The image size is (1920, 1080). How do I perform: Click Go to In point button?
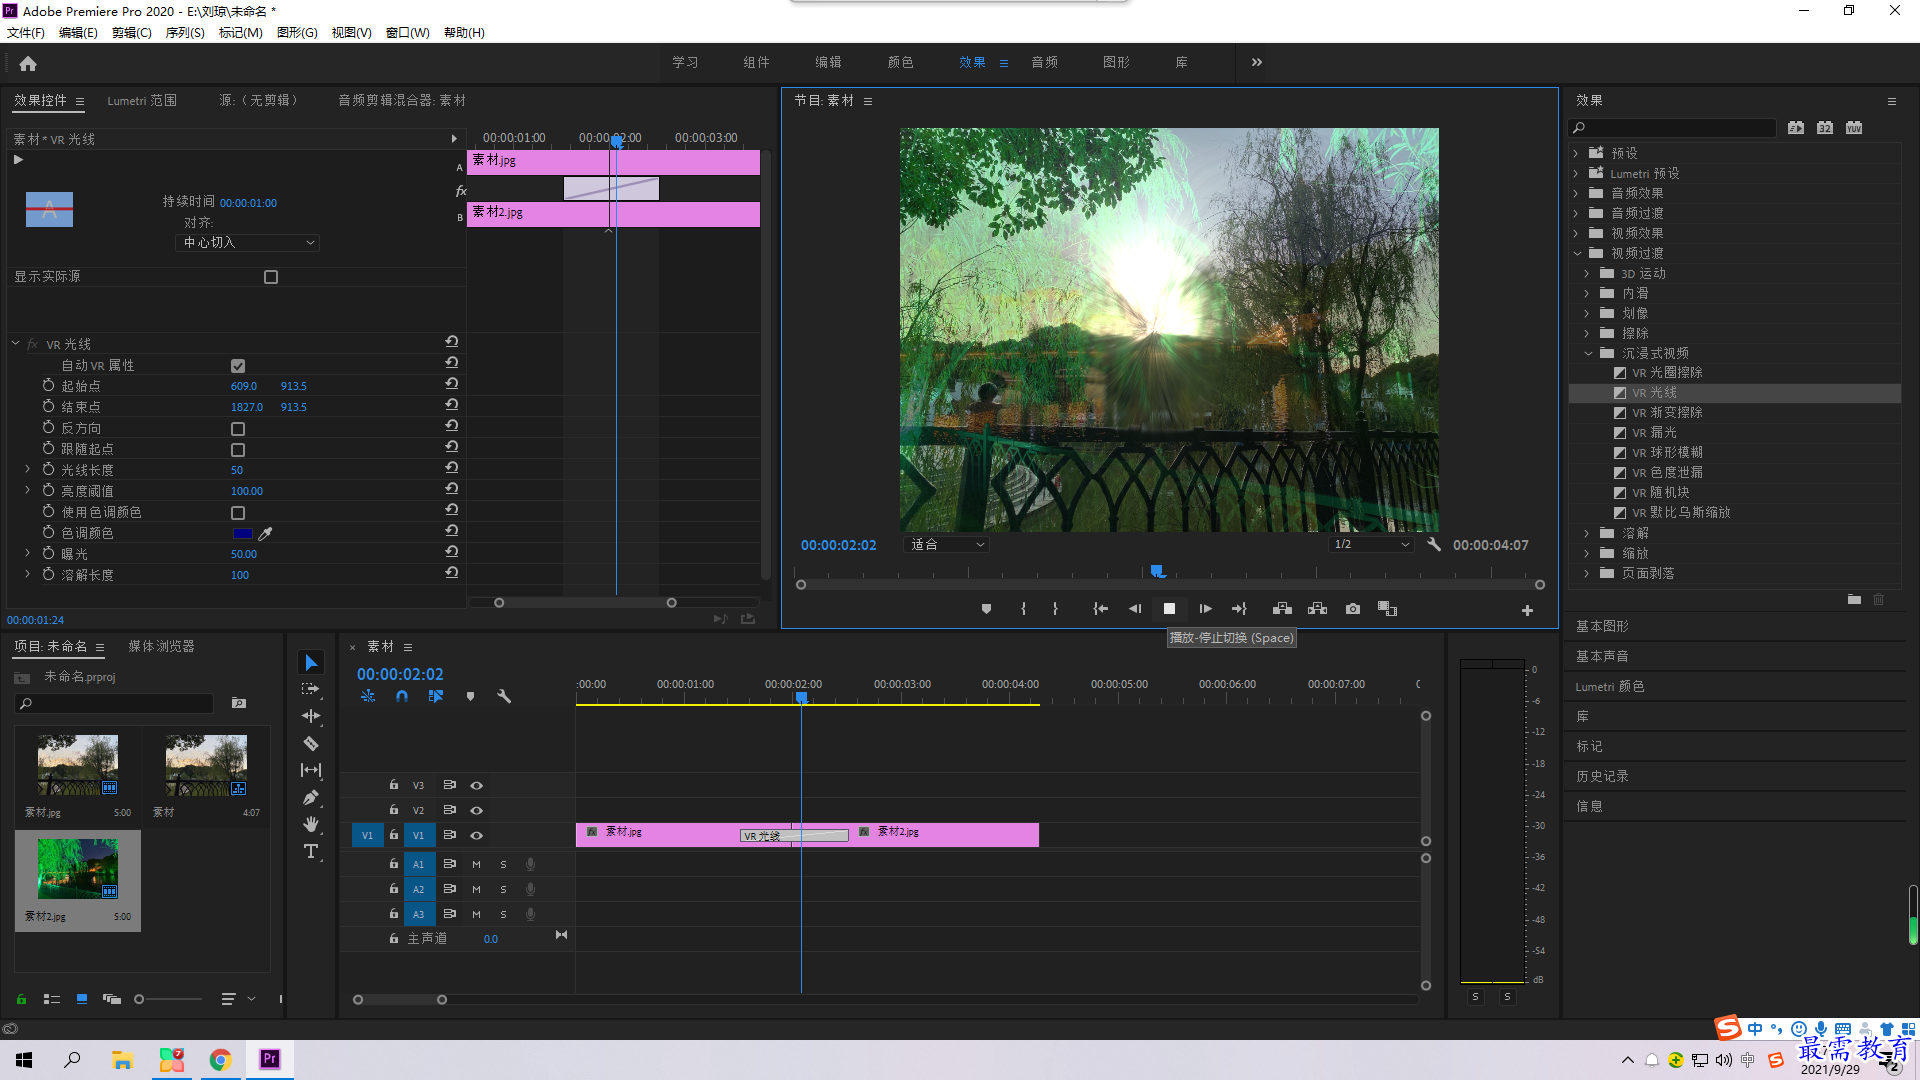coord(1100,609)
